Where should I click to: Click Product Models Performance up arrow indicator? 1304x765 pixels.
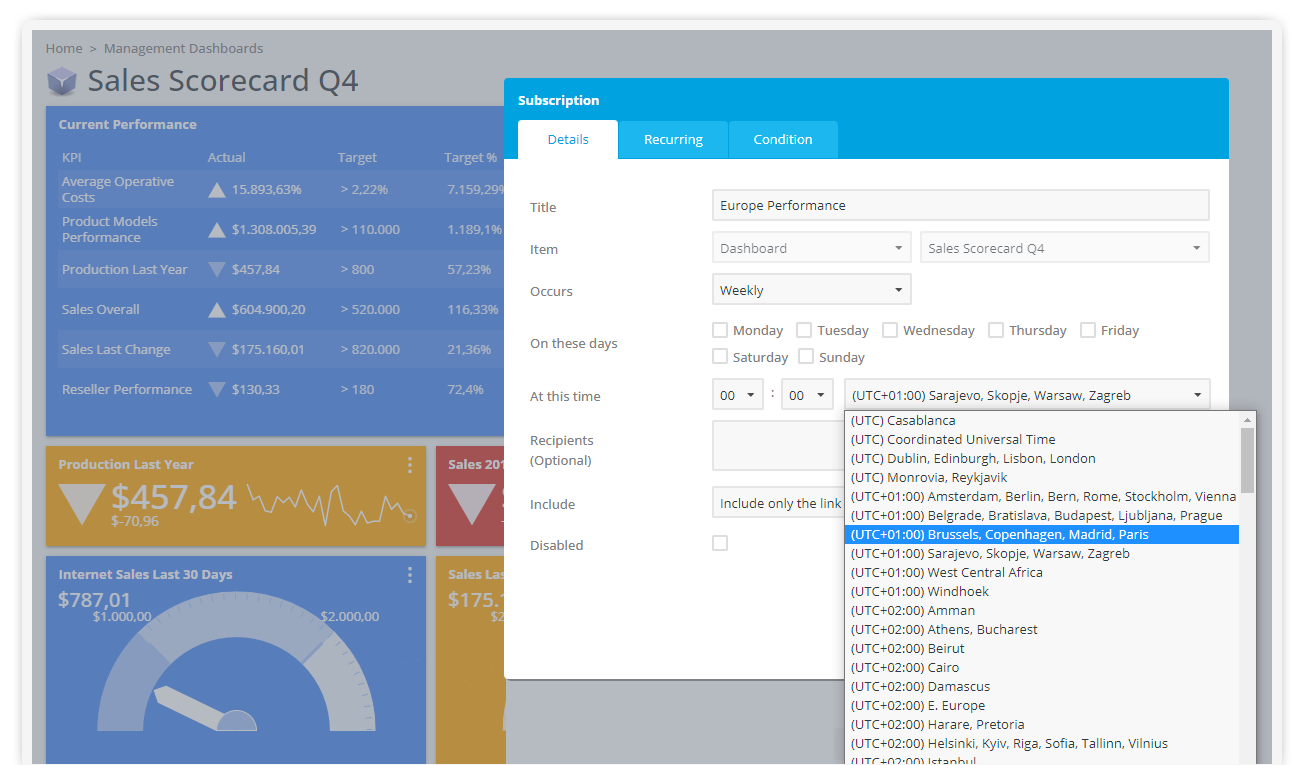point(216,230)
